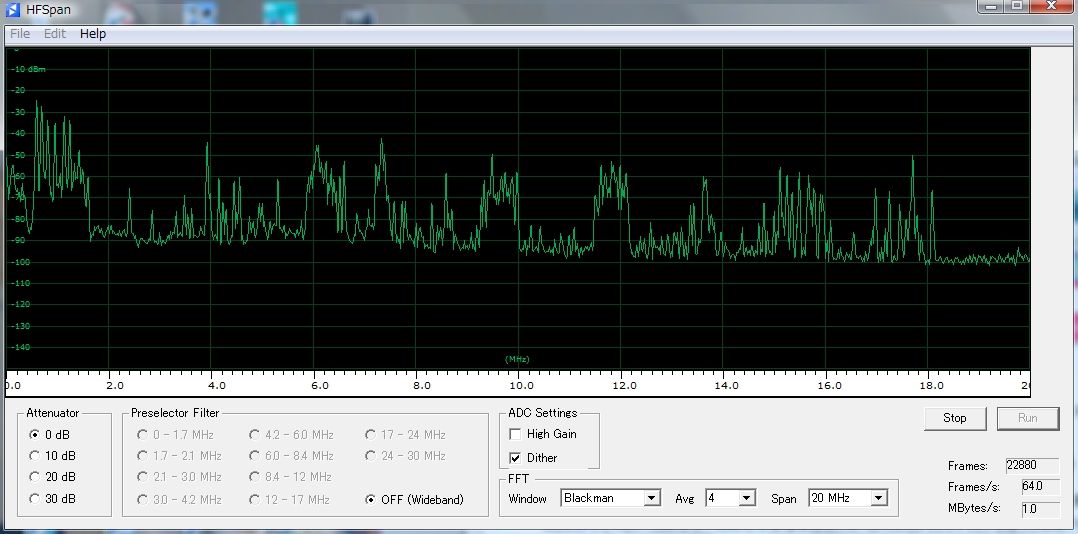Choose the 8.4 - 12 MHz preselector filter
1078x534 pixels.
click(x=290, y=476)
